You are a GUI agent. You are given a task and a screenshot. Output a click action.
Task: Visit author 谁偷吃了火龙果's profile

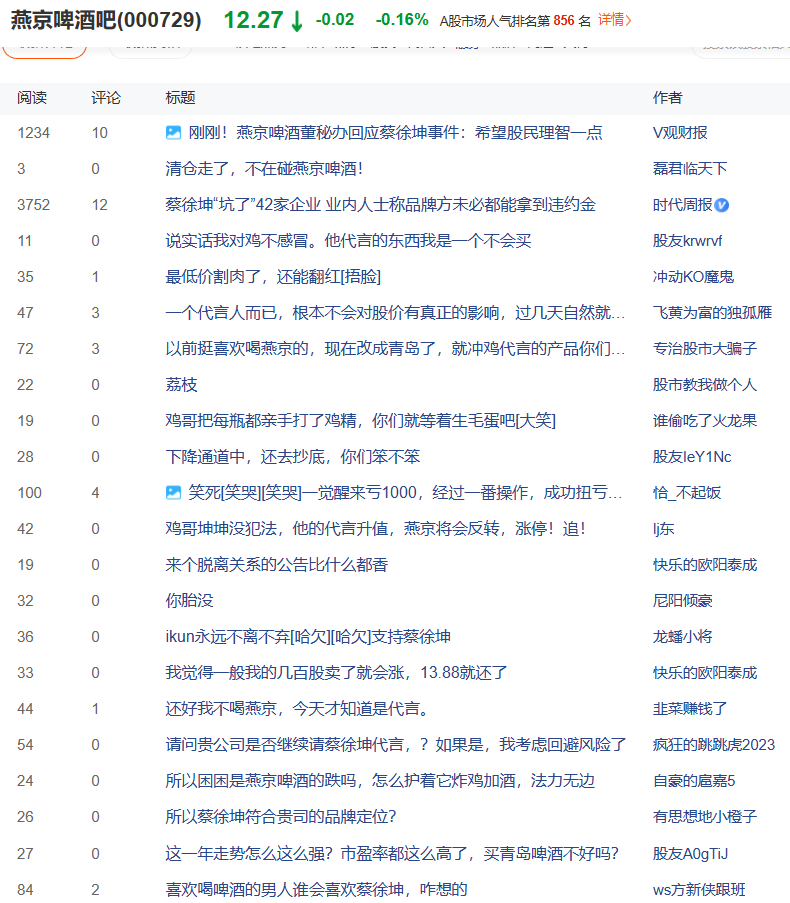[705, 421]
